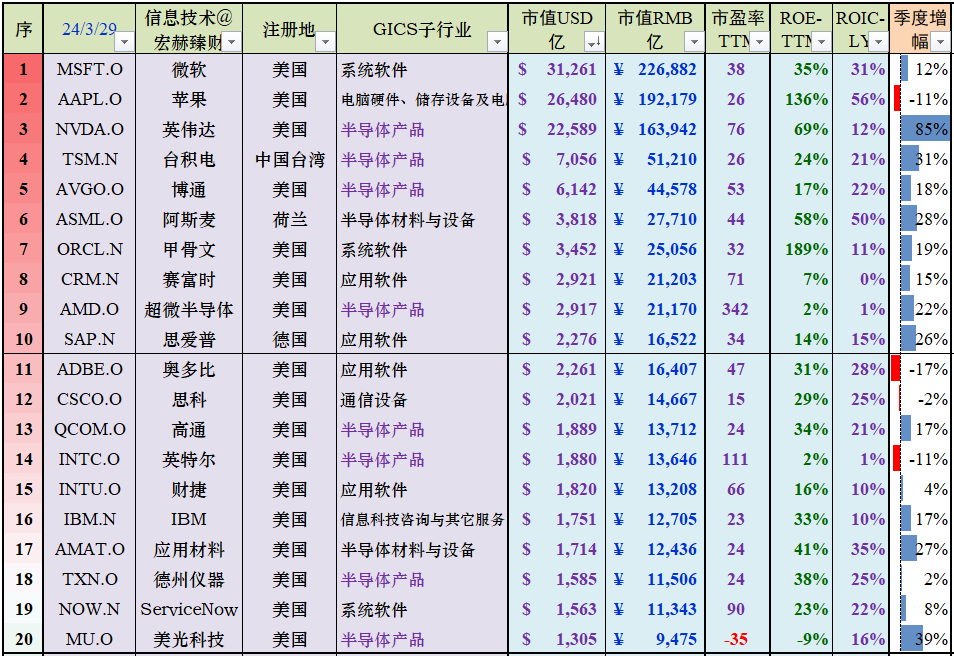Open filter dropdown on 信息技术@宏赫臻财 header
Image resolution: width=954 pixels, height=656 pixels.
(232, 42)
